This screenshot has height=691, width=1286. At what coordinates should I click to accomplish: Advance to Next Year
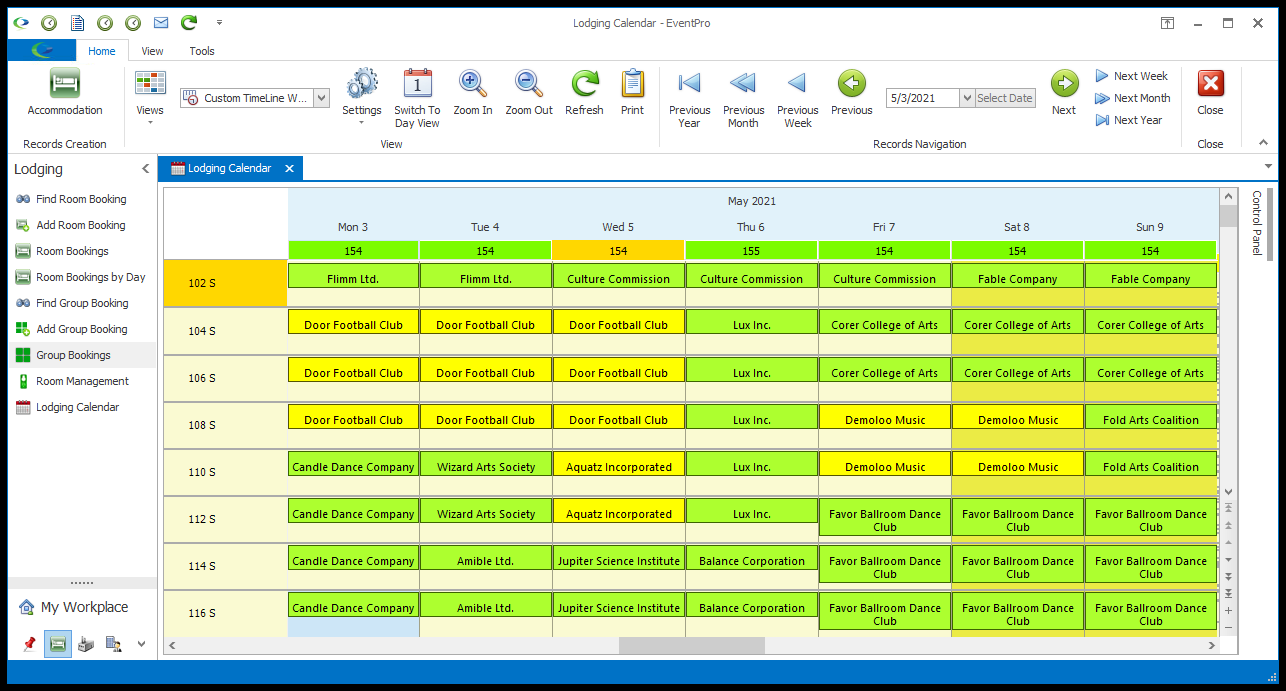click(1129, 120)
